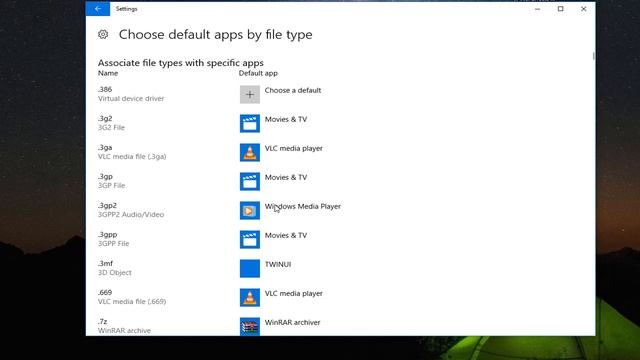Select the .3gp file extension text
The height and width of the screenshot is (360, 640).
[105, 176]
